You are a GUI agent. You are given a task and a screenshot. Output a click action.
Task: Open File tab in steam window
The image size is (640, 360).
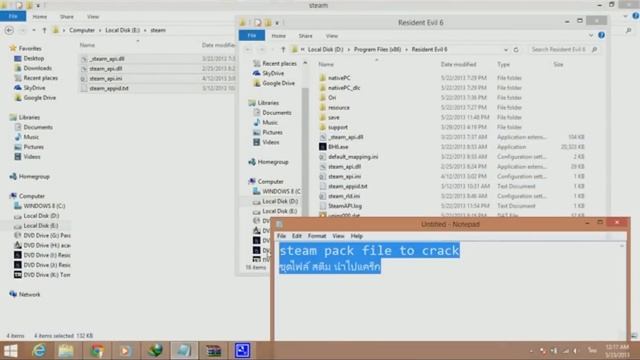tap(13, 16)
